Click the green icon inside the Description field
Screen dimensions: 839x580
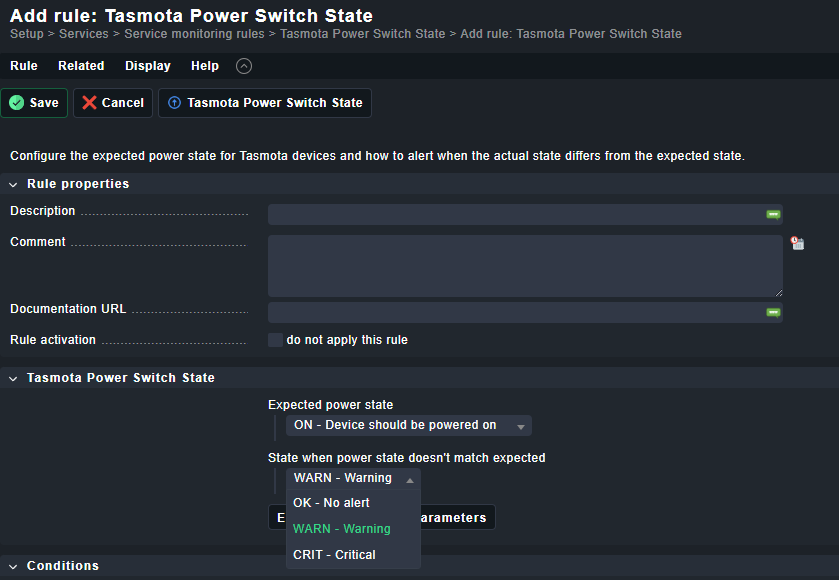[x=773, y=214]
